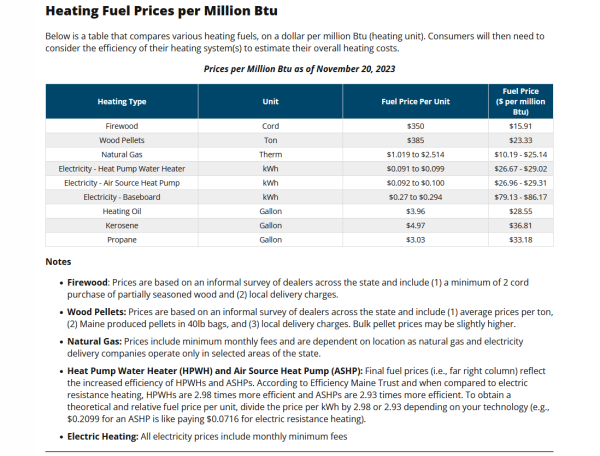The image size is (600, 456).
Task: Click the "Therm" unit cell
Action: click(x=270, y=155)
